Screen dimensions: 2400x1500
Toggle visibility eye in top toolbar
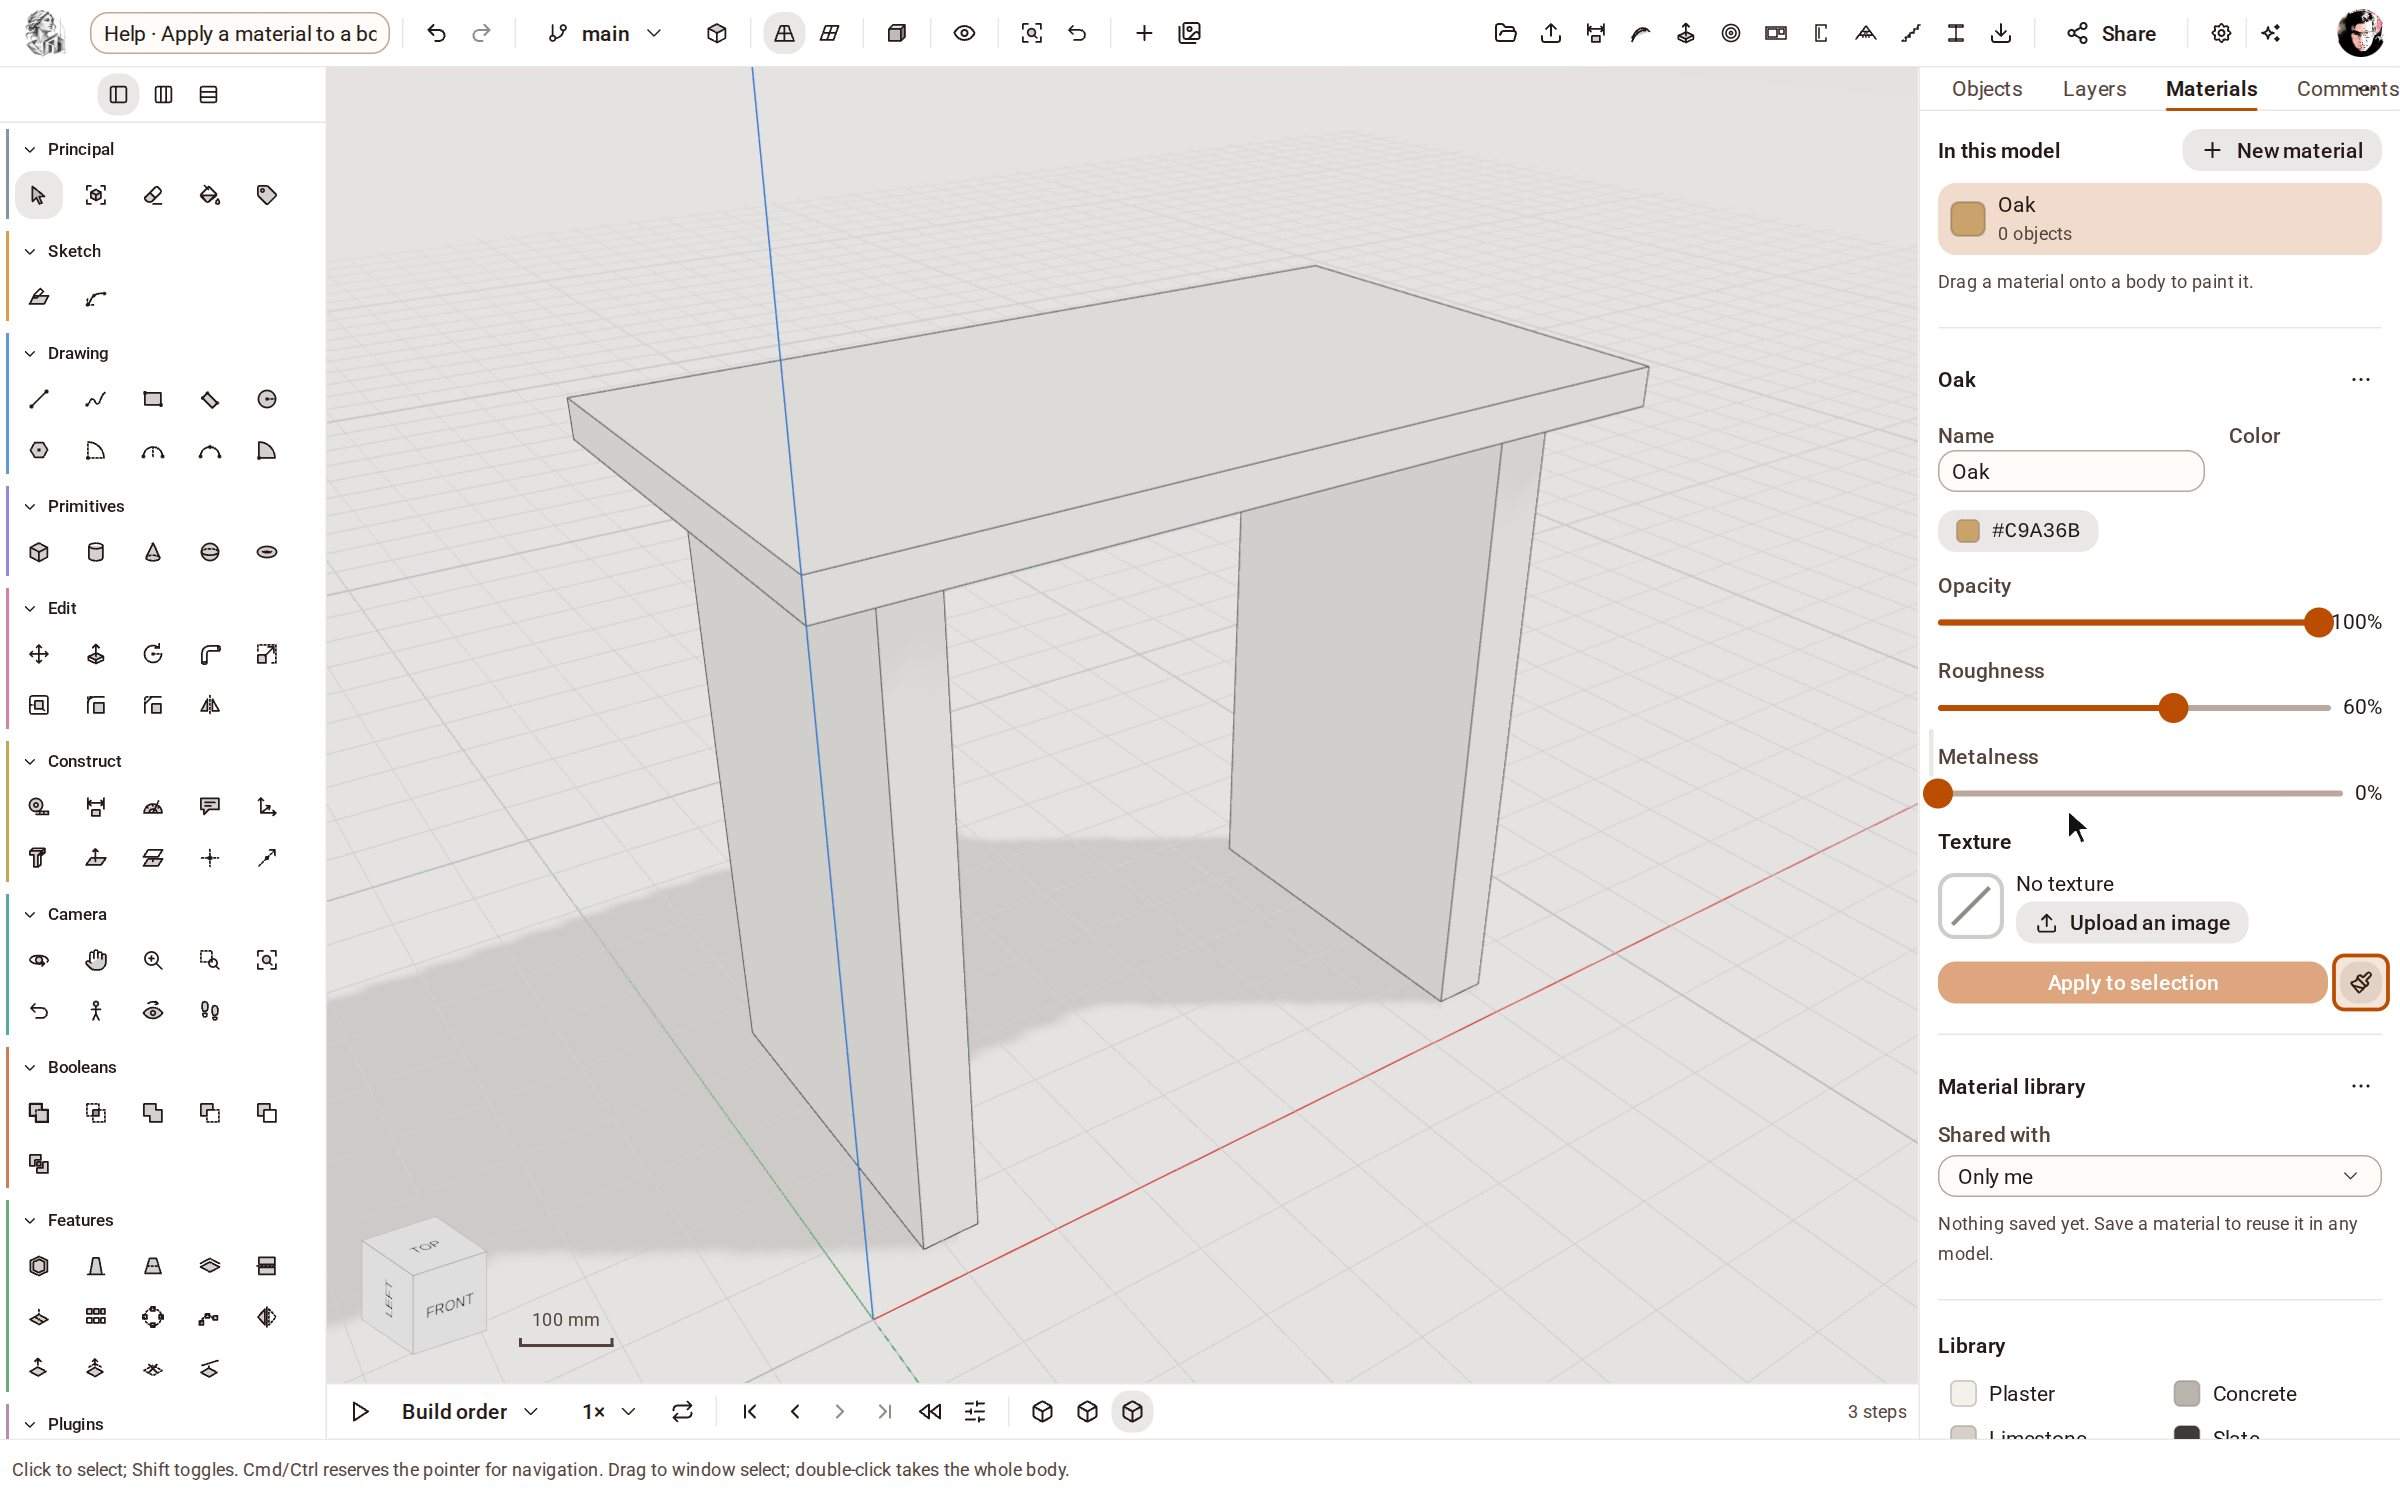click(x=964, y=33)
